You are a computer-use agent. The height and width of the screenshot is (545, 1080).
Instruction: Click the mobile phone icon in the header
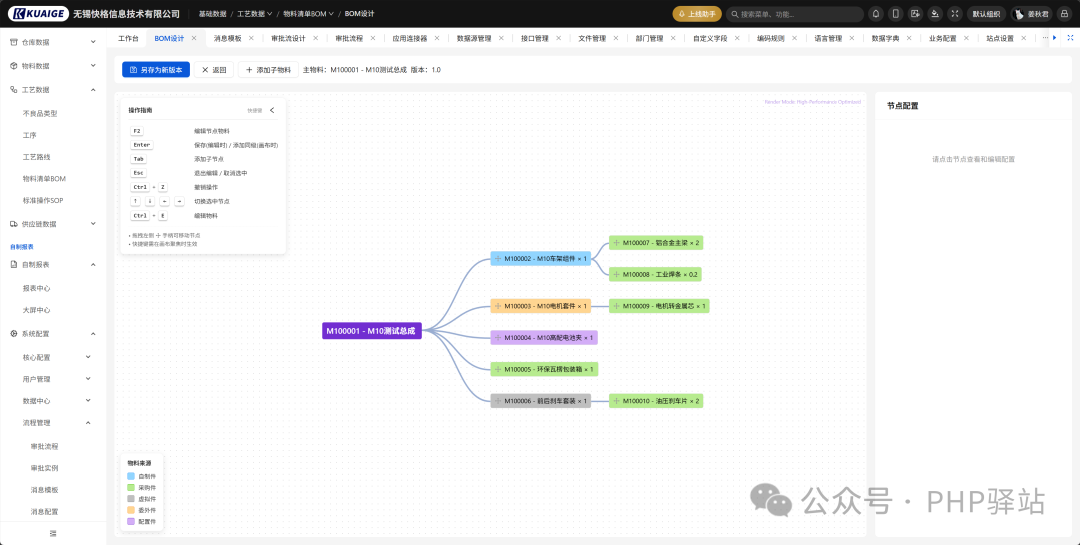pyautogui.click(x=895, y=14)
